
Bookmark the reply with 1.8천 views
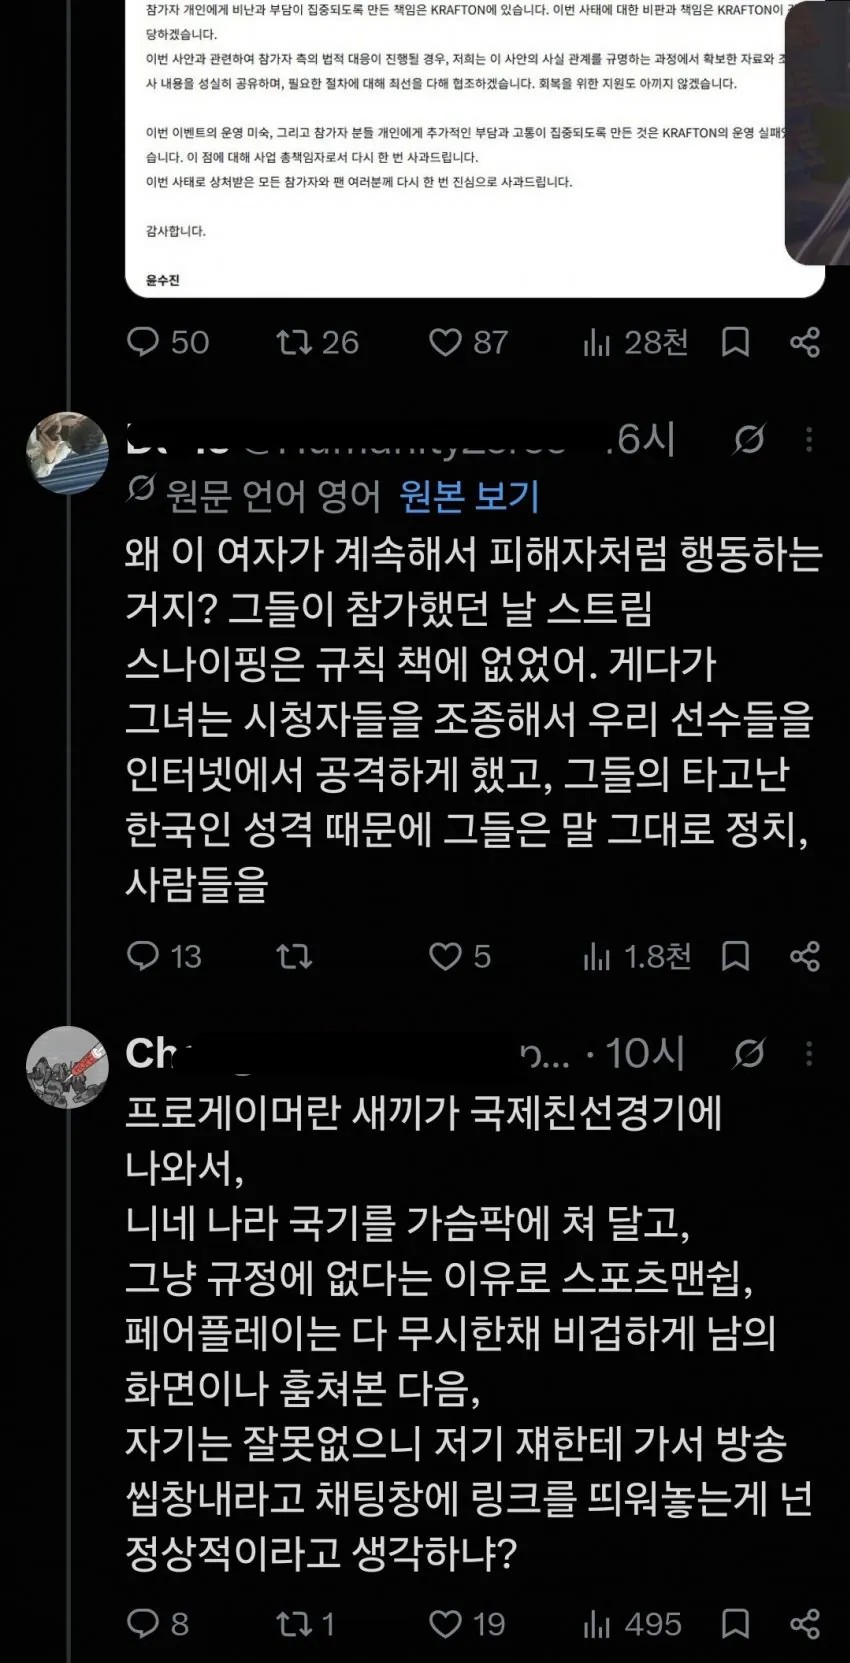(736, 957)
